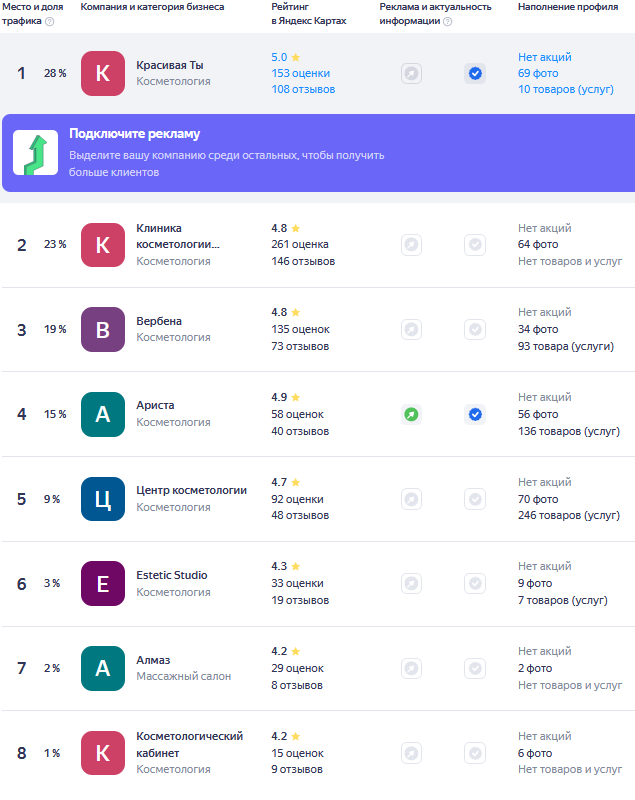Click the advertising icon in Алмаз row

pyautogui.click(x=411, y=668)
